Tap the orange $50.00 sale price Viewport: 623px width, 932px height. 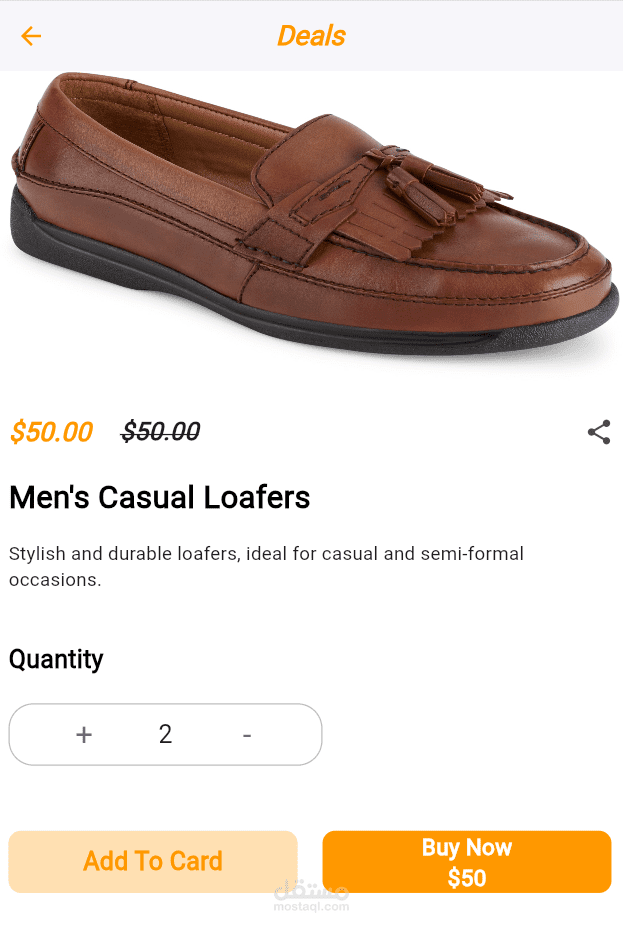coord(51,432)
